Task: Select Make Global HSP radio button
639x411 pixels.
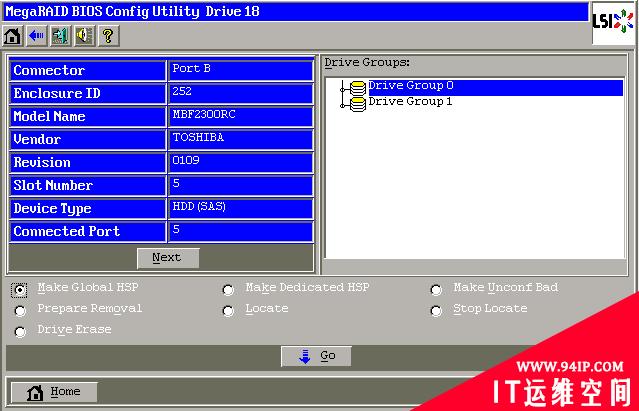Action: click(x=19, y=290)
